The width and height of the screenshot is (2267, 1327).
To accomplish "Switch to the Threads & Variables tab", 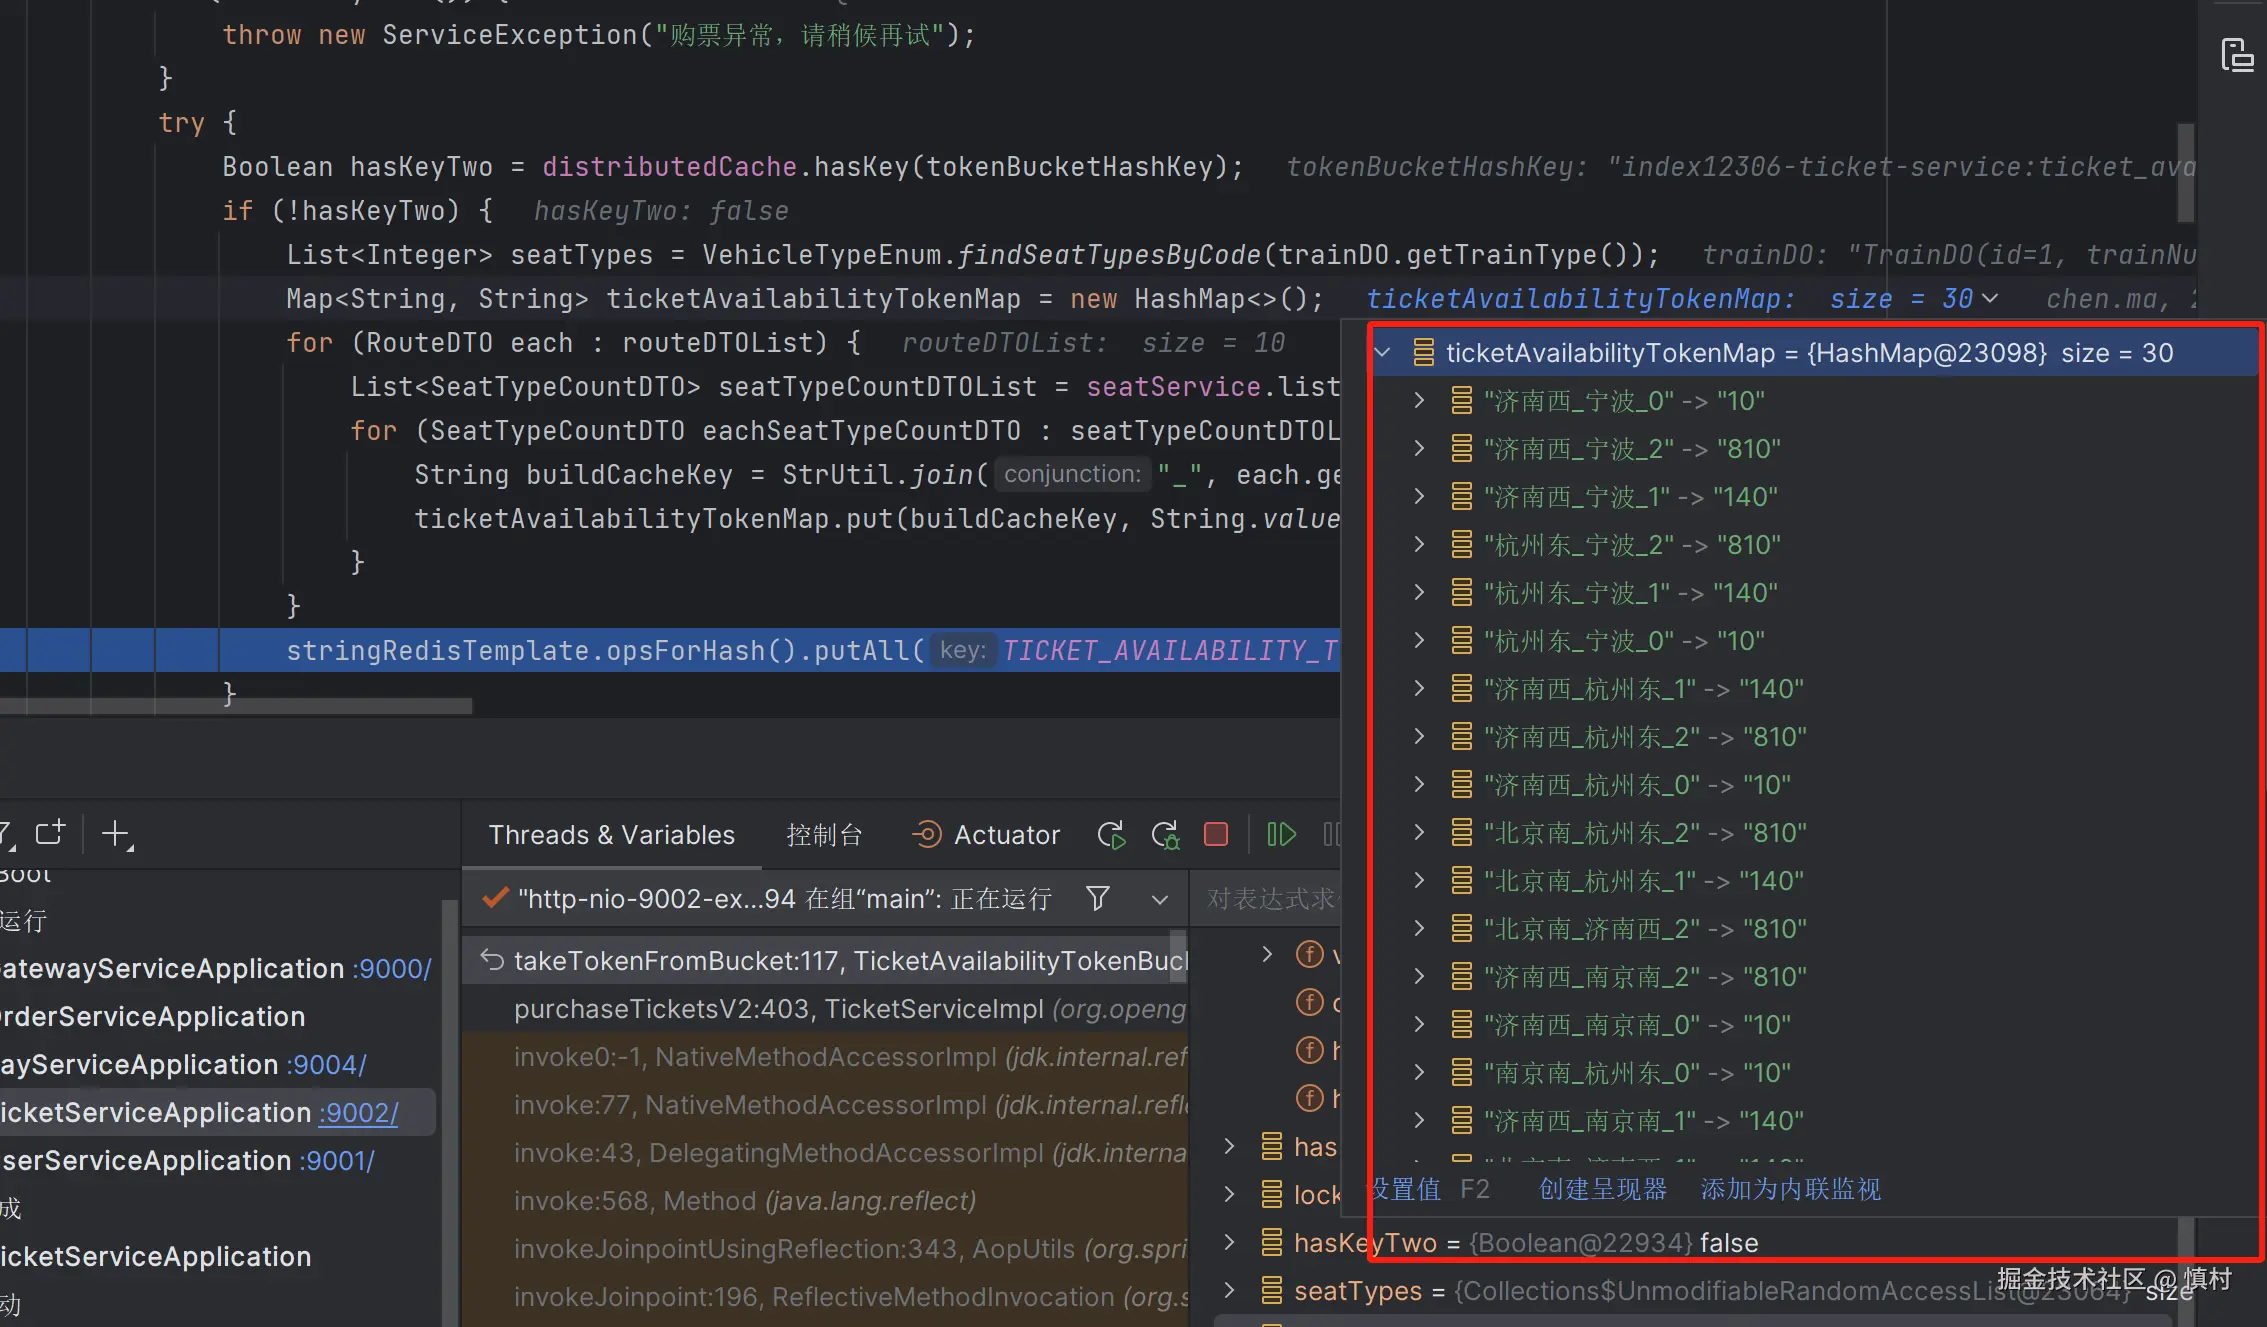I will click(x=611, y=835).
